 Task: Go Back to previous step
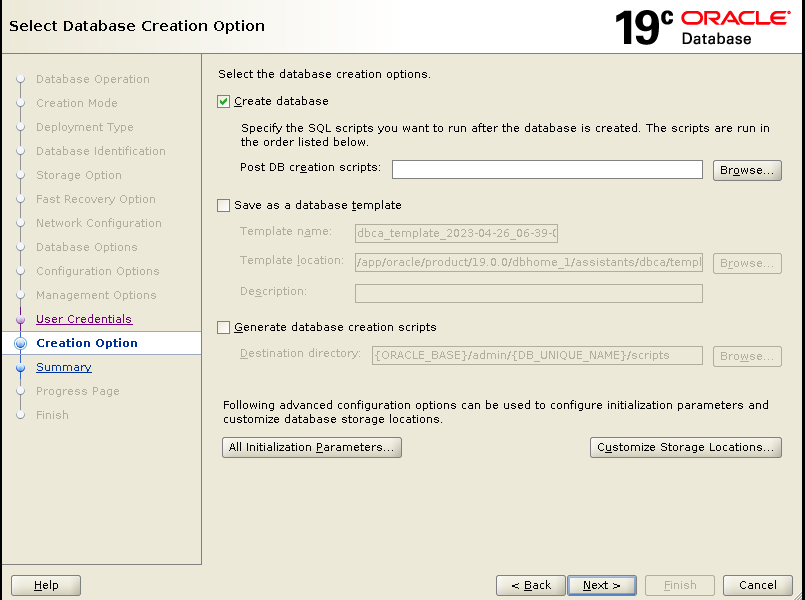point(530,585)
